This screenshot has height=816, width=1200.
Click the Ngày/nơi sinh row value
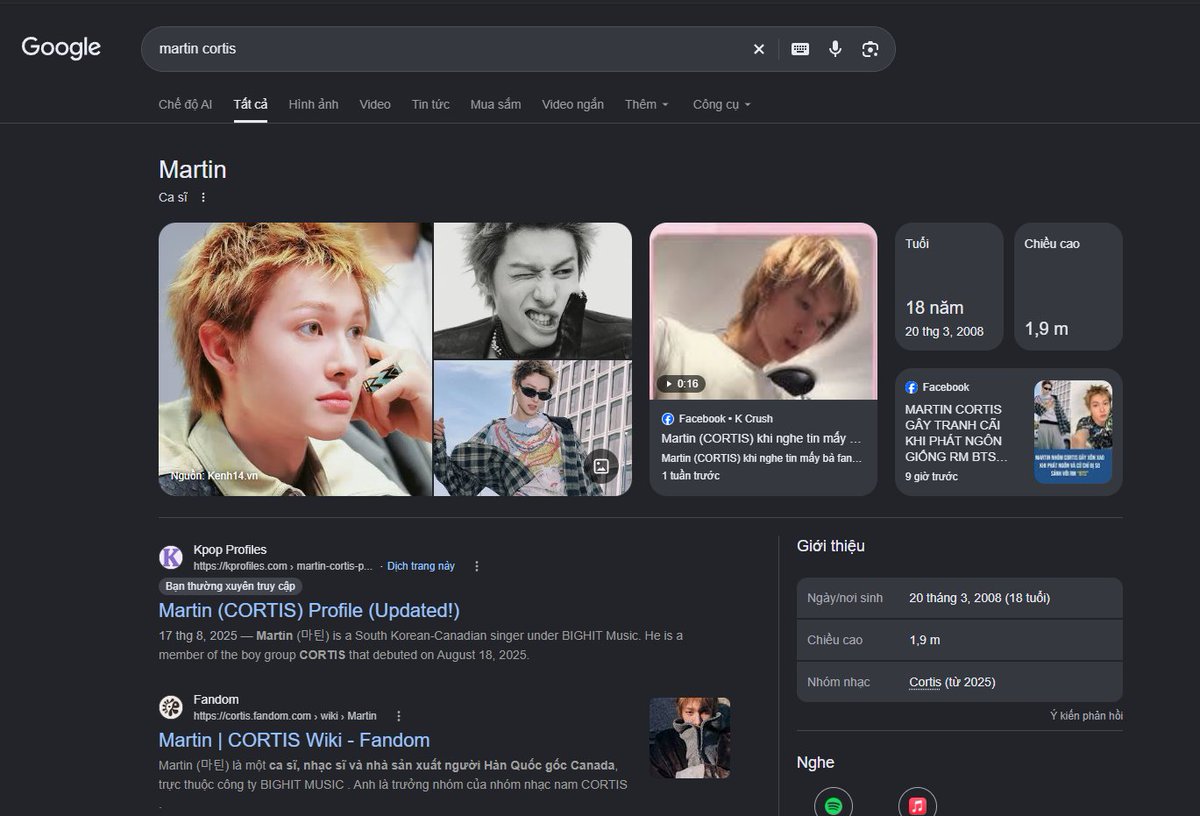[x=980, y=598]
